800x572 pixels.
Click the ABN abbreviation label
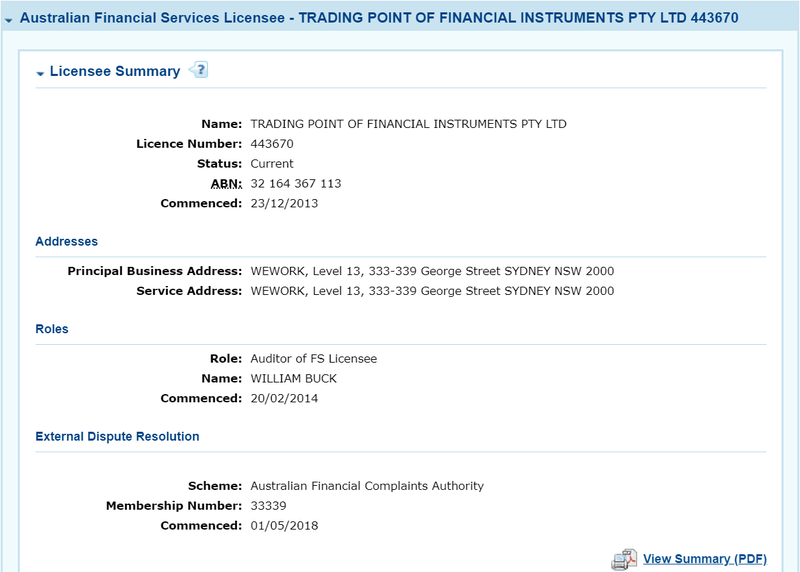(x=227, y=184)
